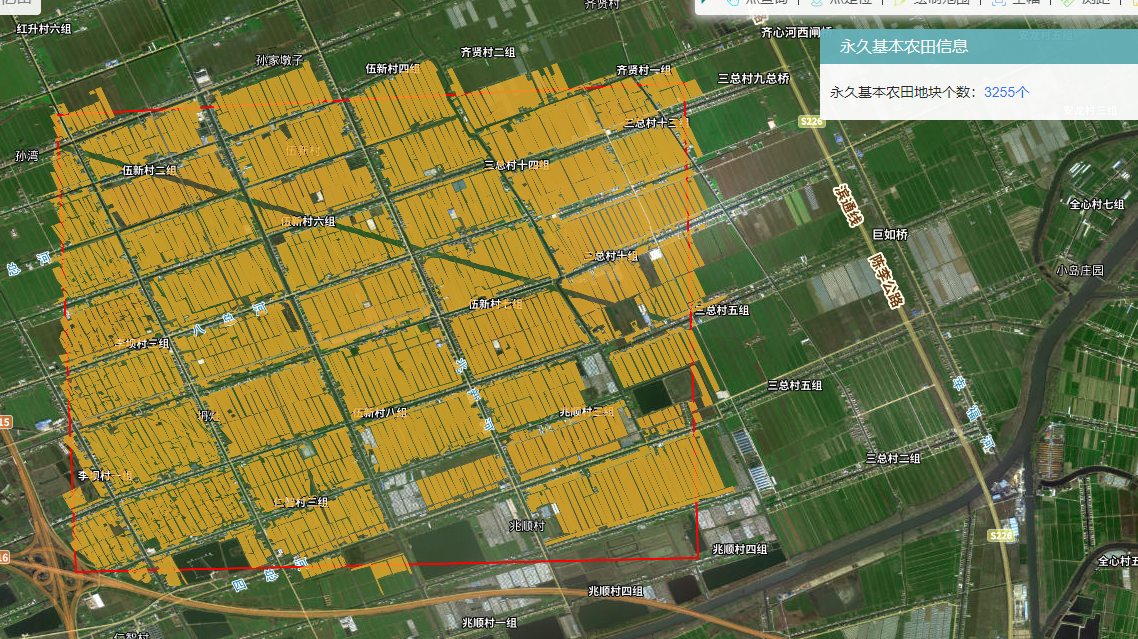Click the 兆顺村 village label
Viewport: 1138px width, 639px height.
pos(527,526)
